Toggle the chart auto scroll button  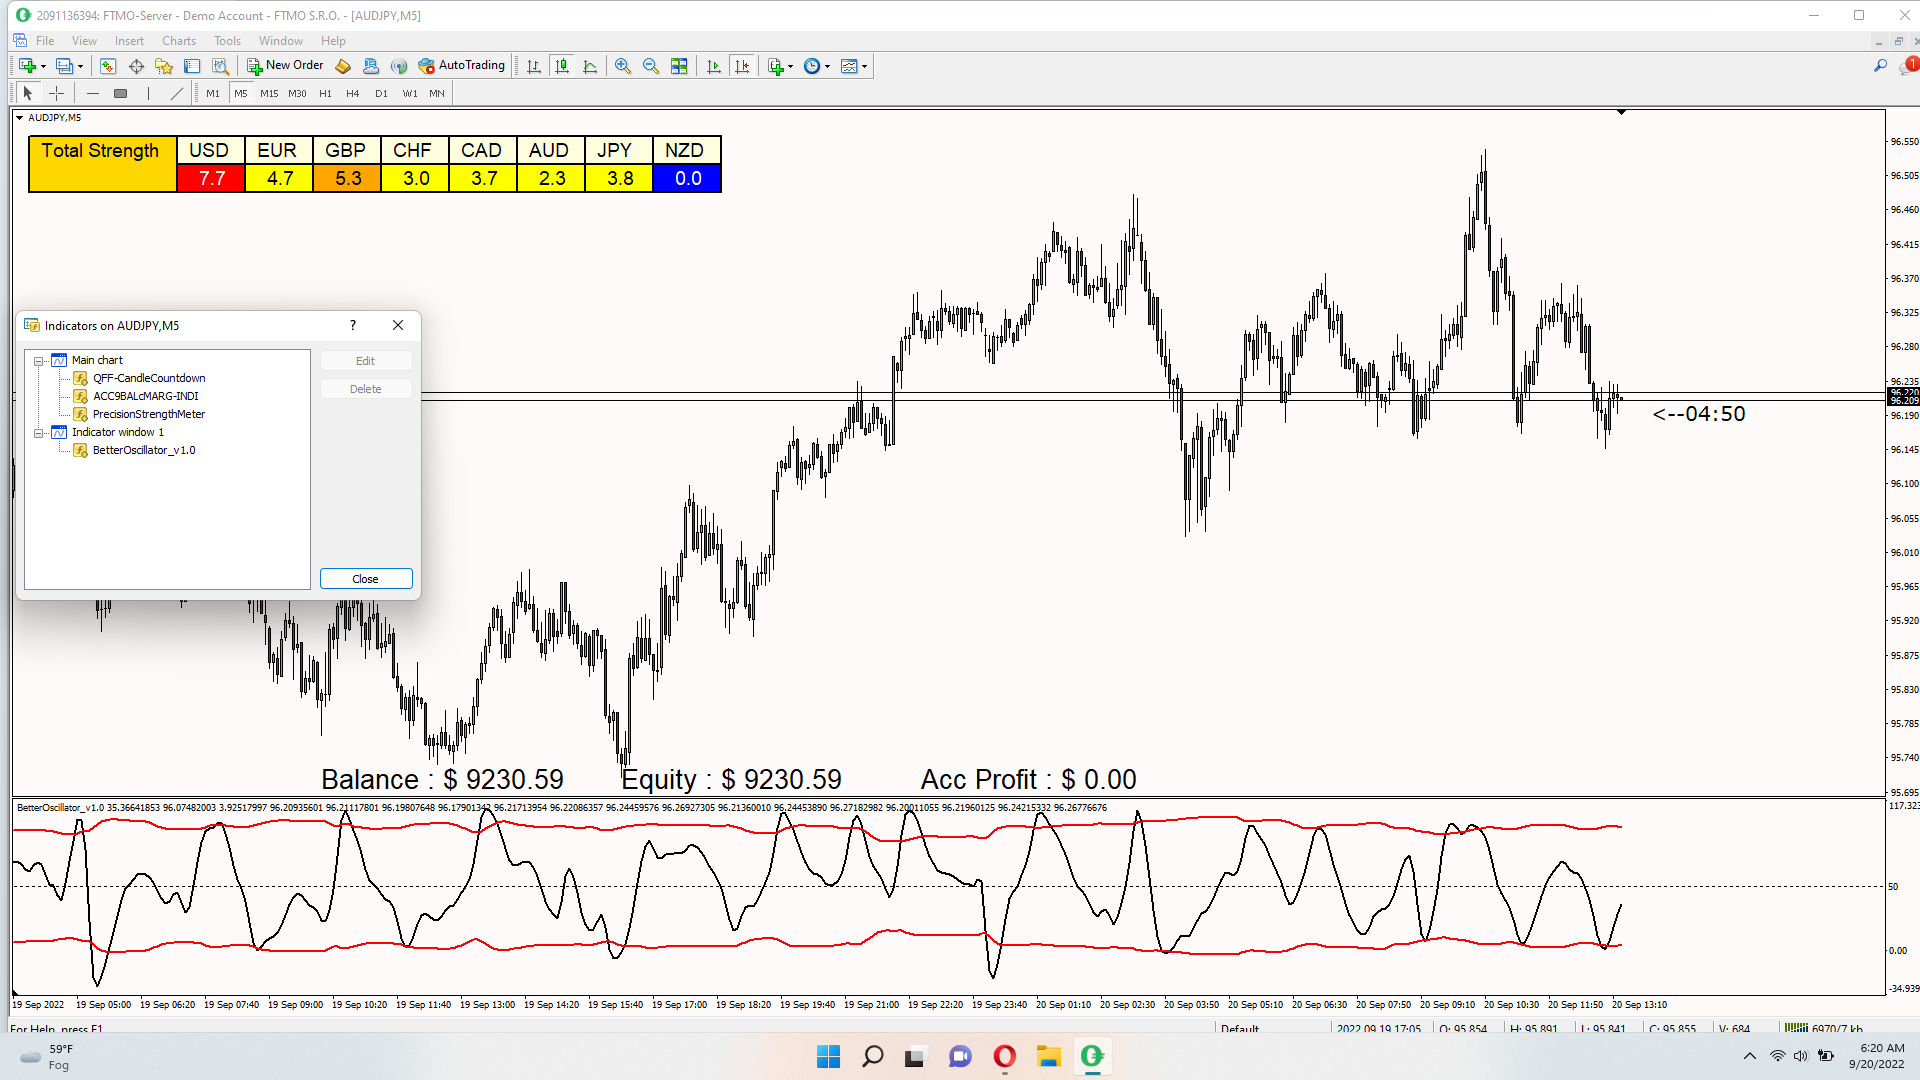click(713, 66)
